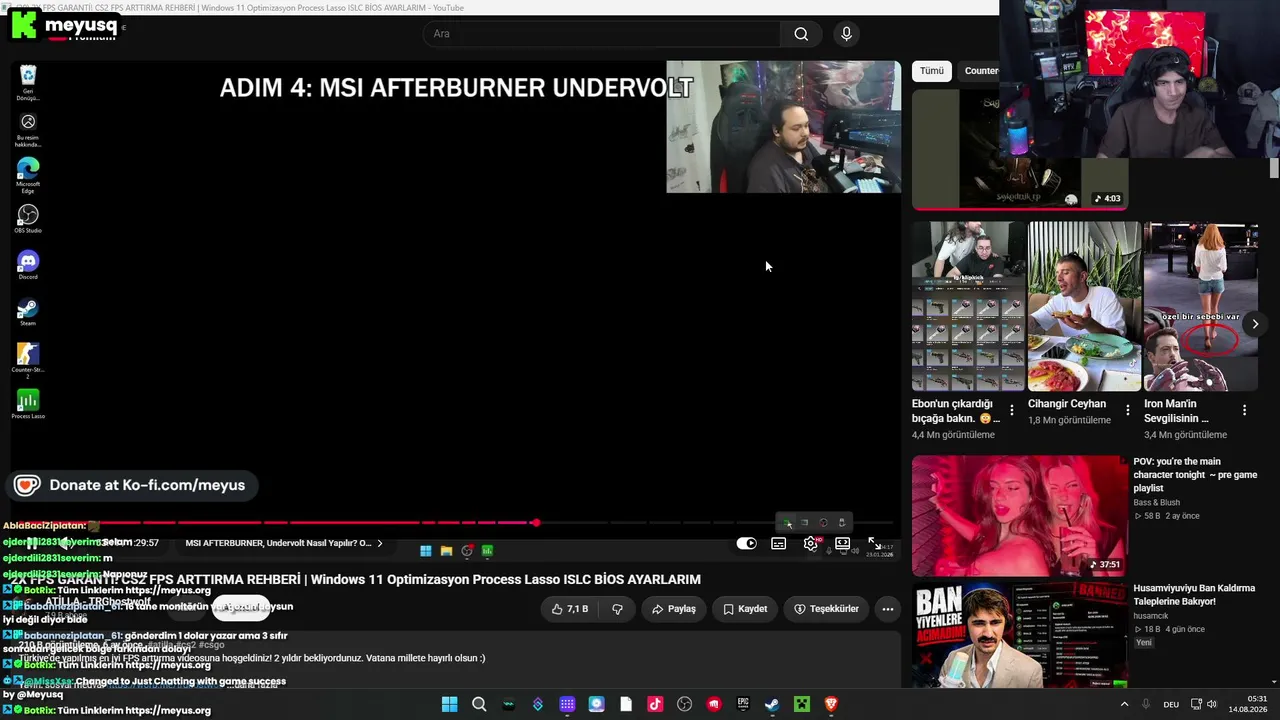
Task: Open Process Lasso desktop shortcut in the video
Action: point(28,404)
